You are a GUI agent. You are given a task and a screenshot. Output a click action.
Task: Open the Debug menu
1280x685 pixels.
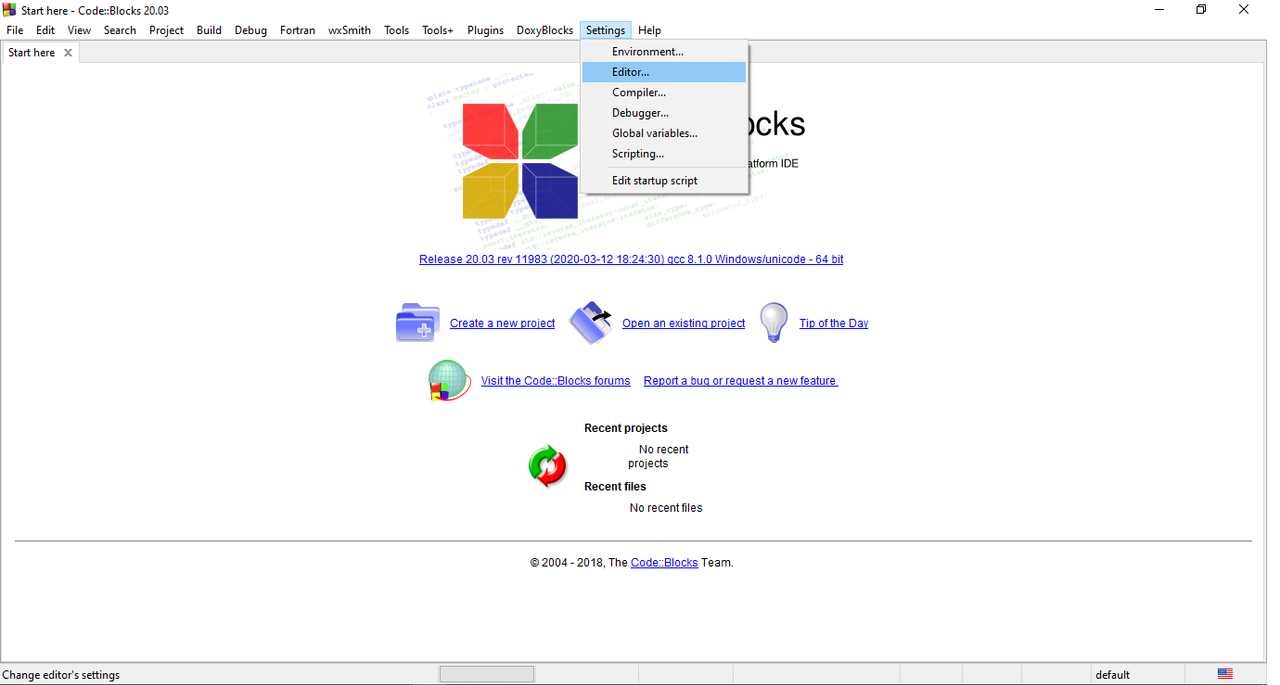pos(251,30)
